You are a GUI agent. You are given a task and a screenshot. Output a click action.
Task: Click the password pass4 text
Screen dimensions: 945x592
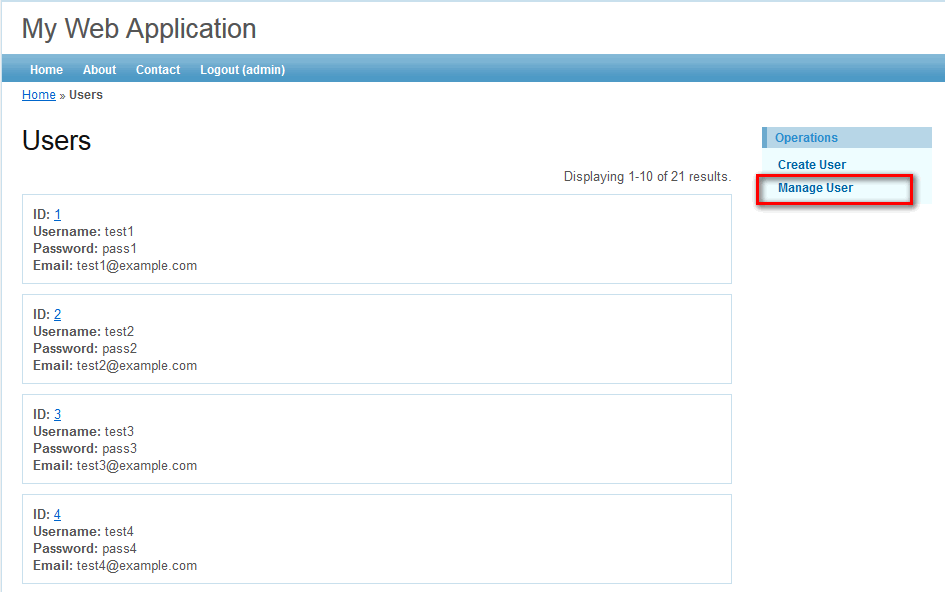(x=119, y=549)
